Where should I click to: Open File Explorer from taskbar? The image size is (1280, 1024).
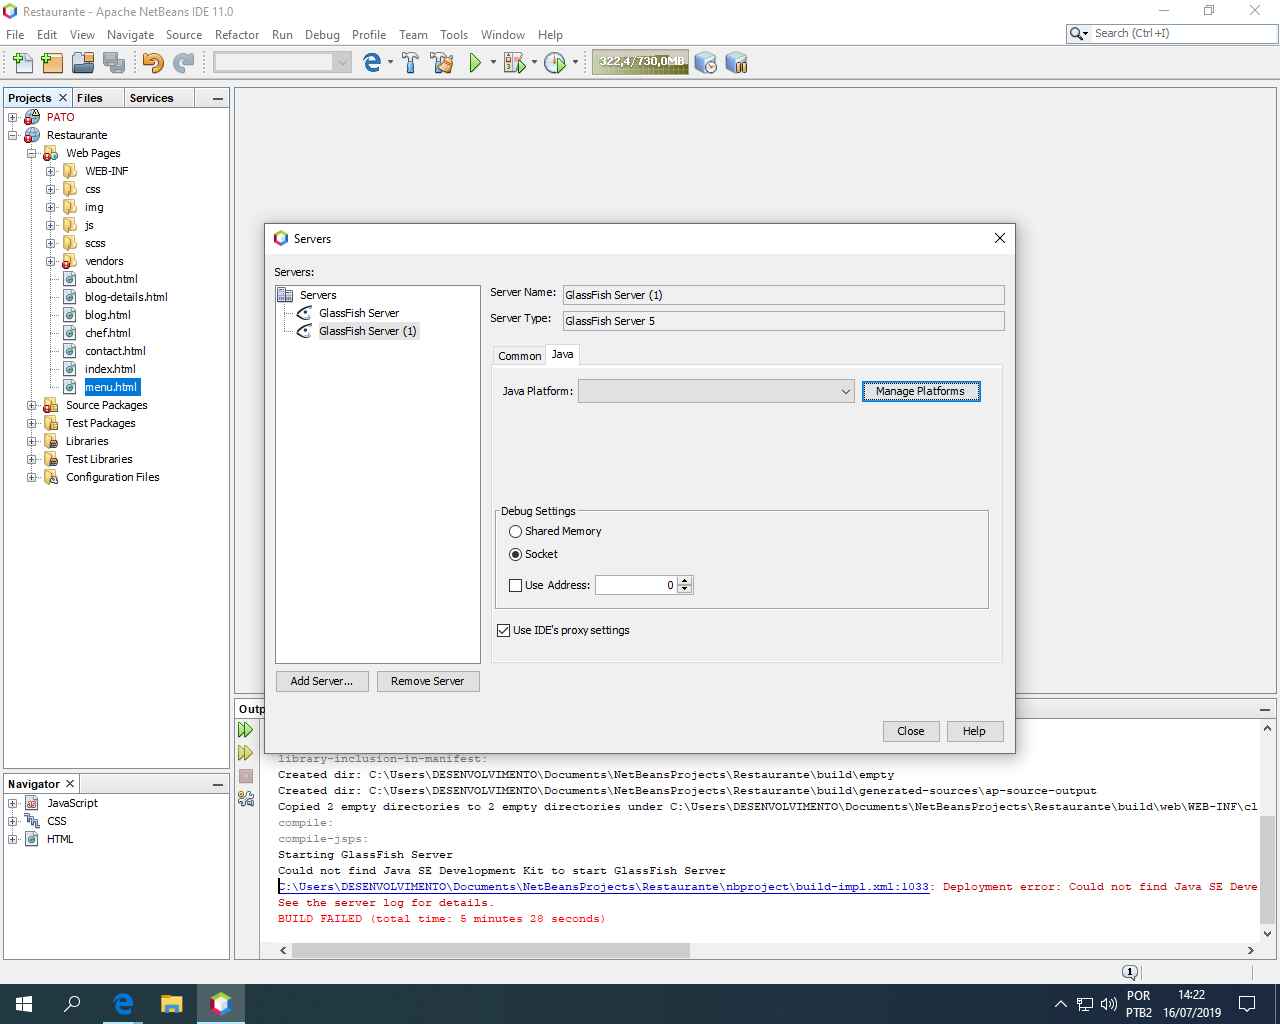coord(172,1004)
